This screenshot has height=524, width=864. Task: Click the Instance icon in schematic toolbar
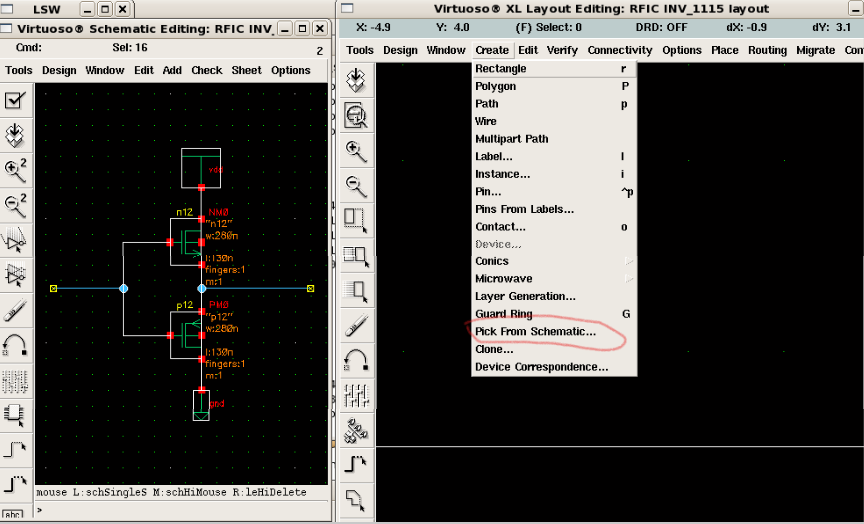(15, 415)
